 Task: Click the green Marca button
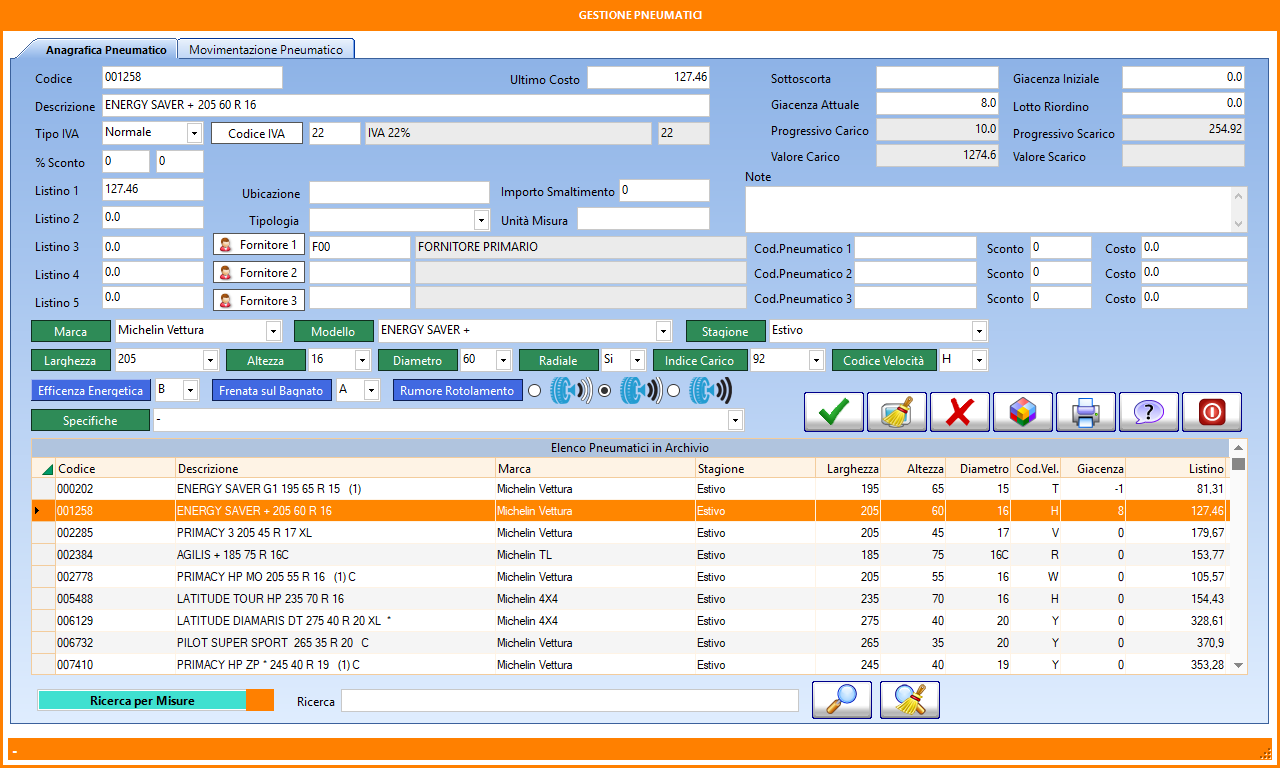(71, 331)
